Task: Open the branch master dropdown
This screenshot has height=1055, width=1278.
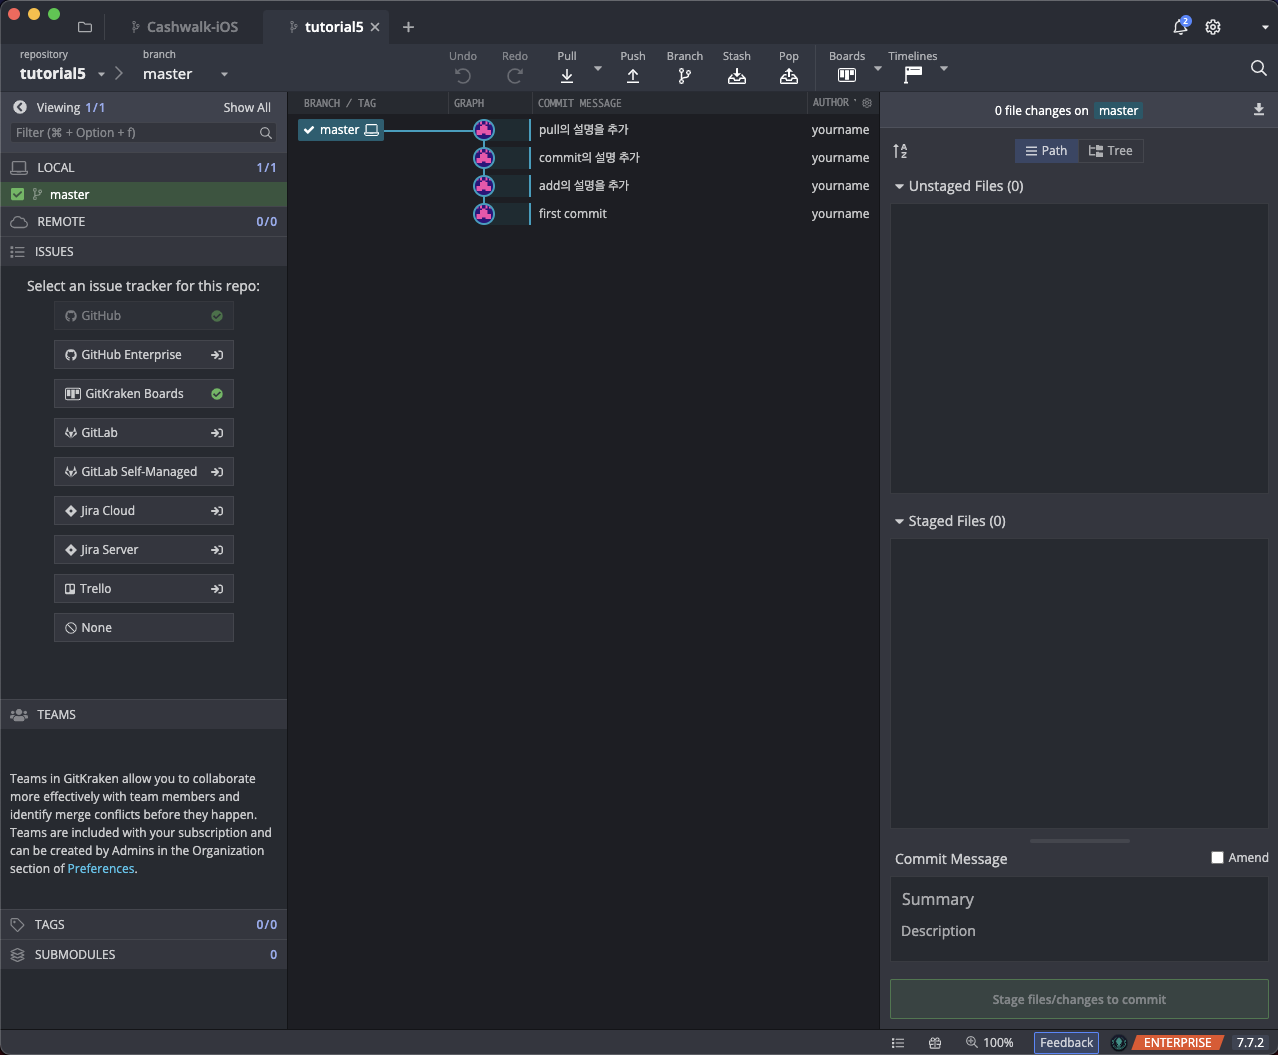Action: pyautogui.click(x=224, y=74)
